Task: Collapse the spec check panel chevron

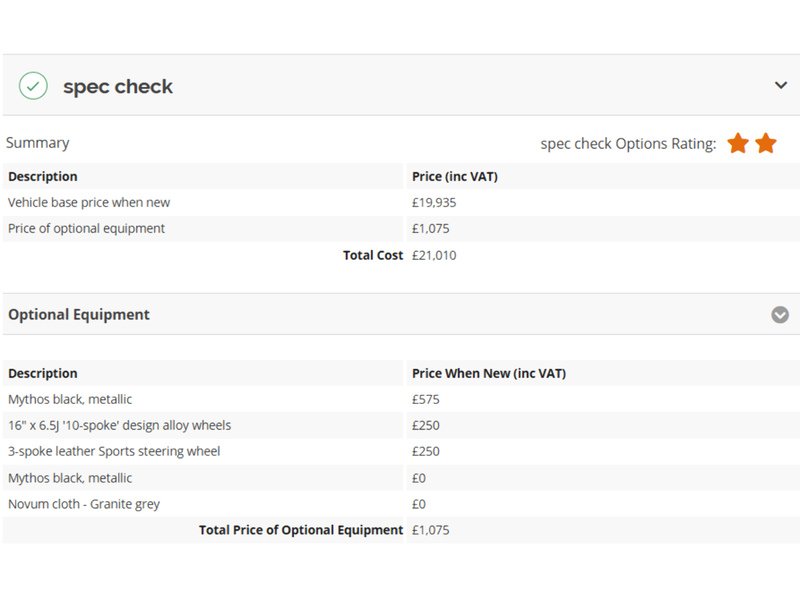Action: (x=781, y=85)
